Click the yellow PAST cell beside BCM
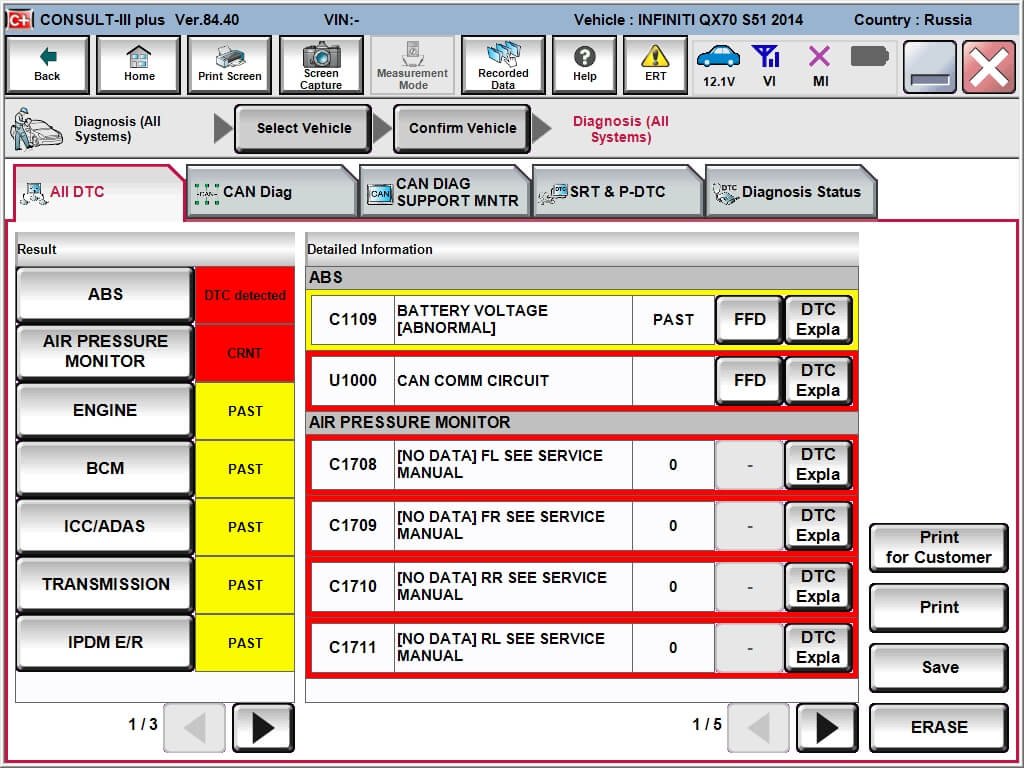Image resolution: width=1024 pixels, height=768 pixels. 245,469
